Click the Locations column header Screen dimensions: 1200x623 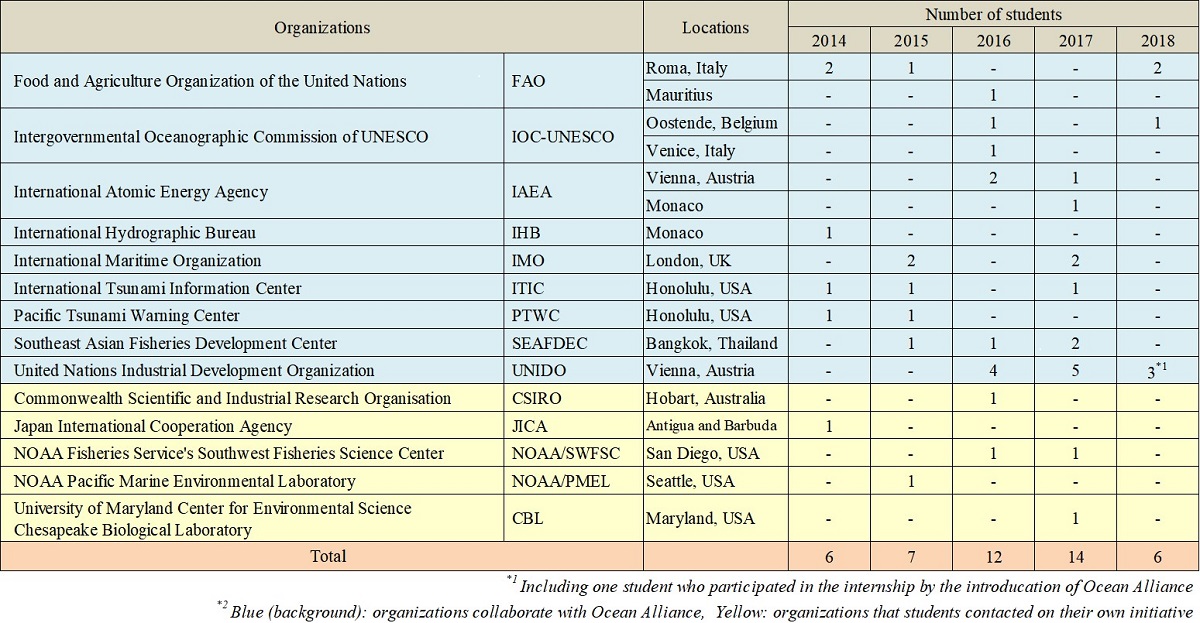click(x=715, y=27)
